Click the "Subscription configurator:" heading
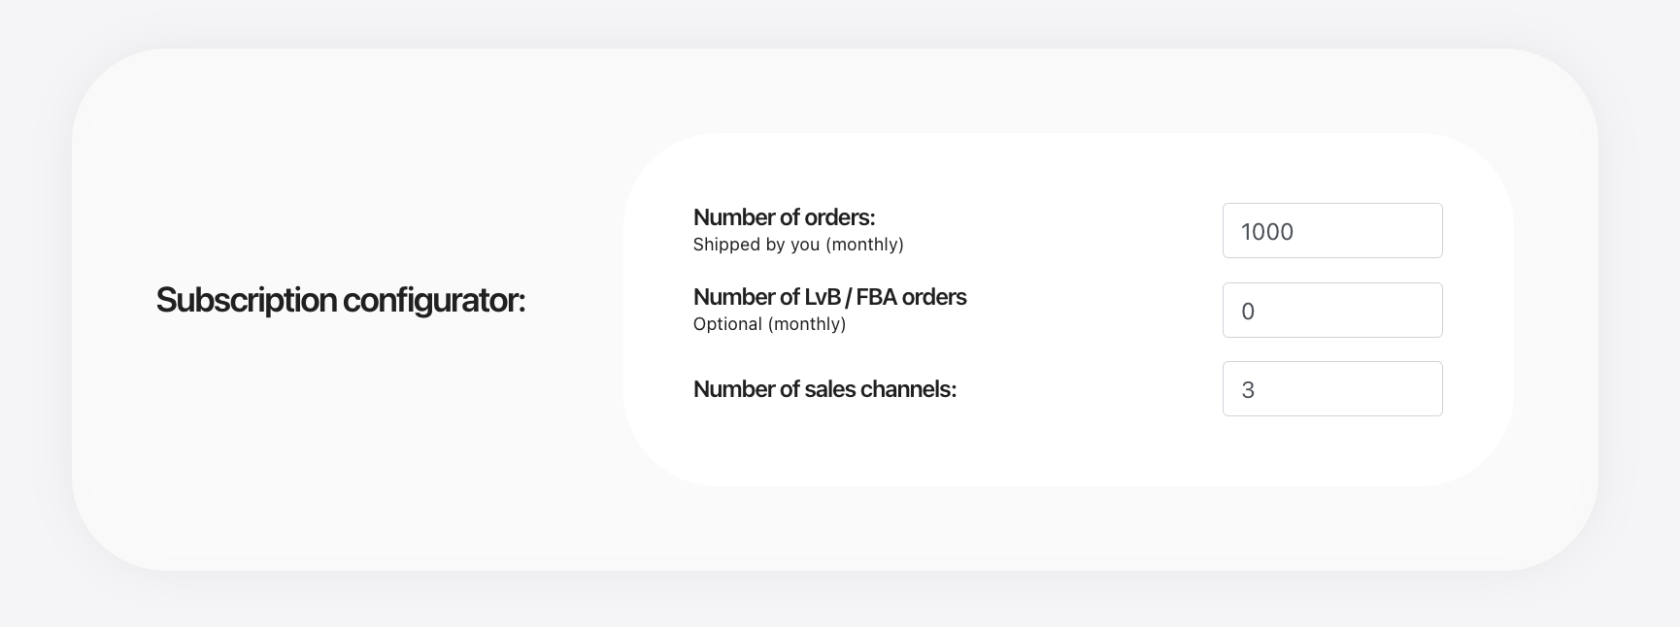Screen dimensions: 1680x627 [x=340, y=300]
